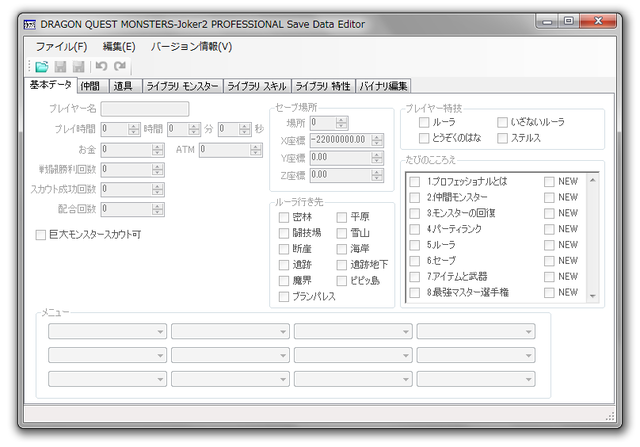Image resolution: width=640 pixels, height=447 pixels.
Task: Click the プレイヤー名 text field
Action: point(145,109)
